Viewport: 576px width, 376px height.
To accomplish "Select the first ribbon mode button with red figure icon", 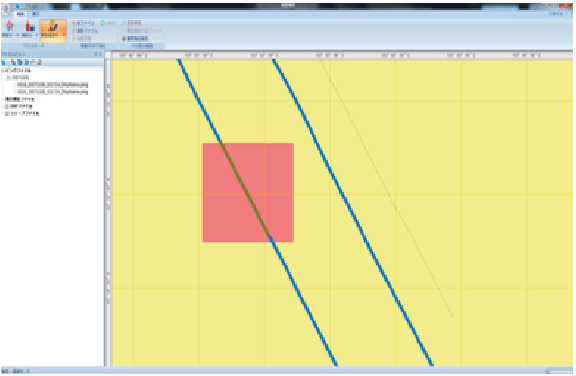I will click(10, 29).
